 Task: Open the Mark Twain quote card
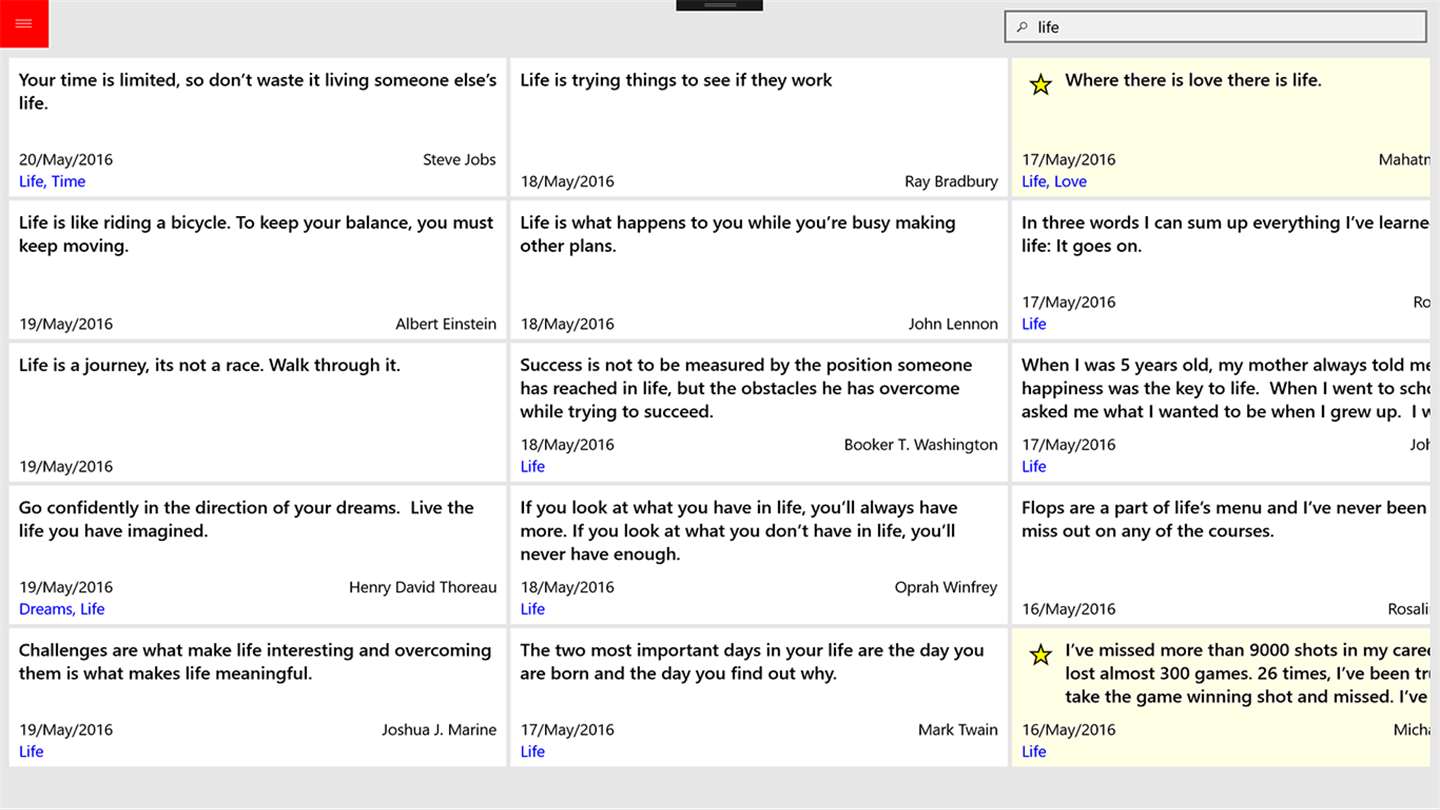point(758,690)
